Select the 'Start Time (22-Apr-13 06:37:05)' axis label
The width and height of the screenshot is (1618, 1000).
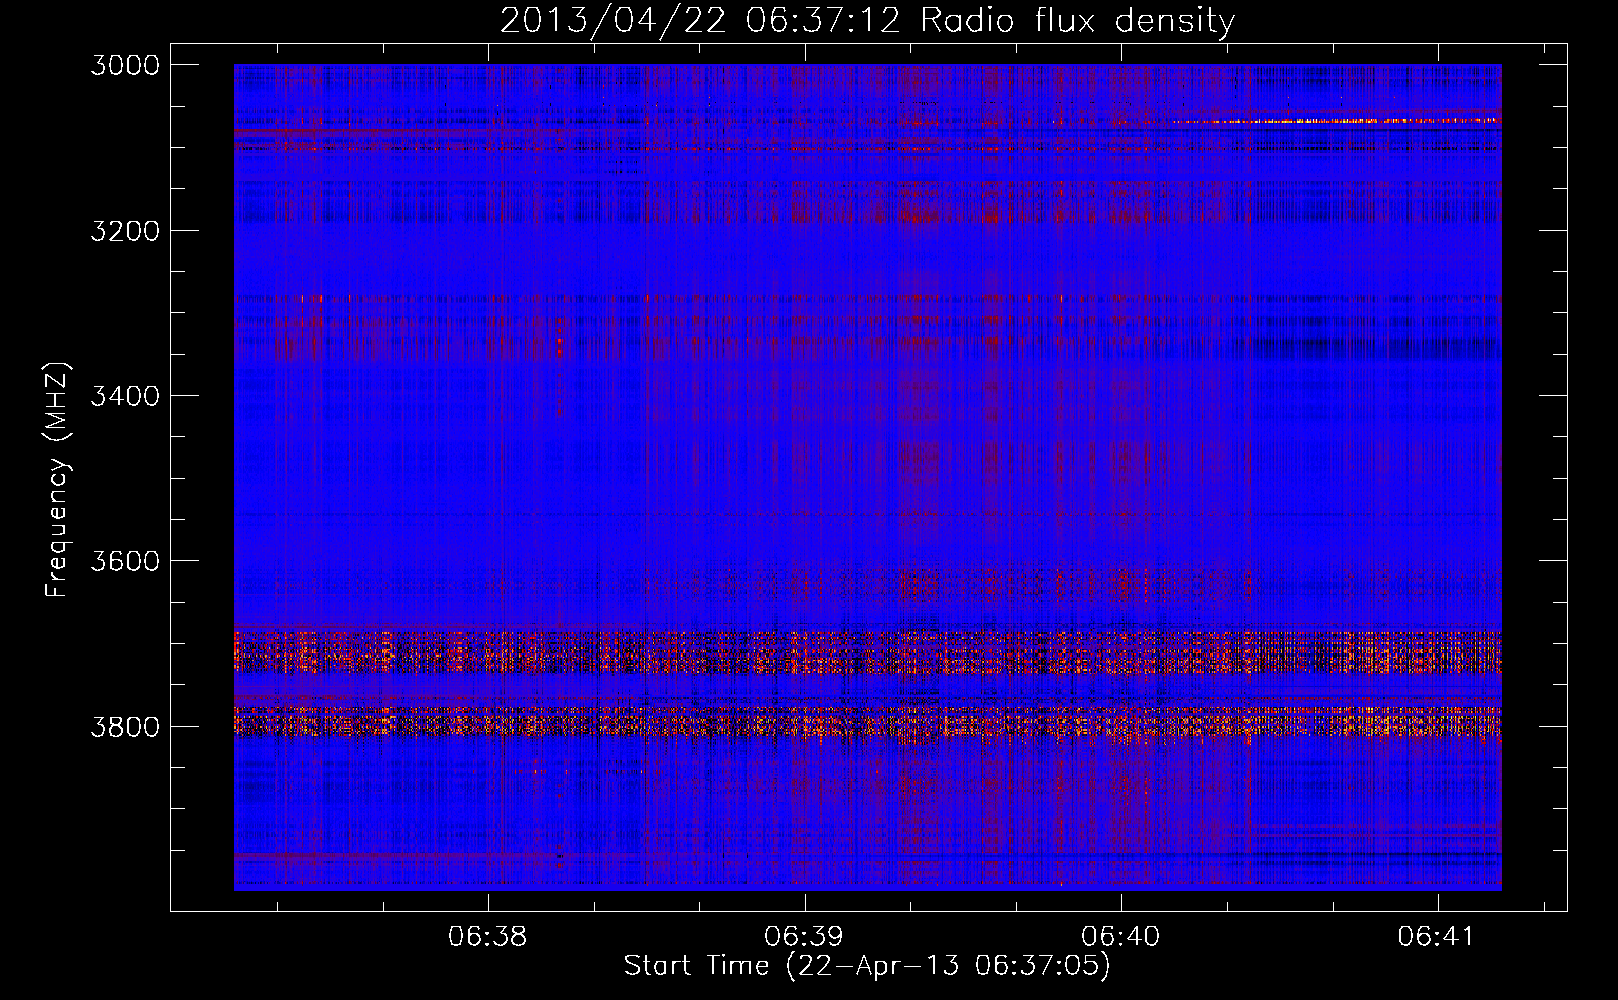pos(867,966)
